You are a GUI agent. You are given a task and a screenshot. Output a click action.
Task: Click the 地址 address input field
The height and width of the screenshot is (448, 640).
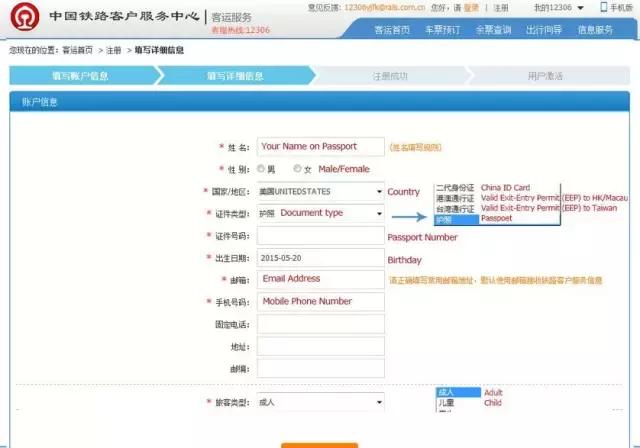(321, 346)
